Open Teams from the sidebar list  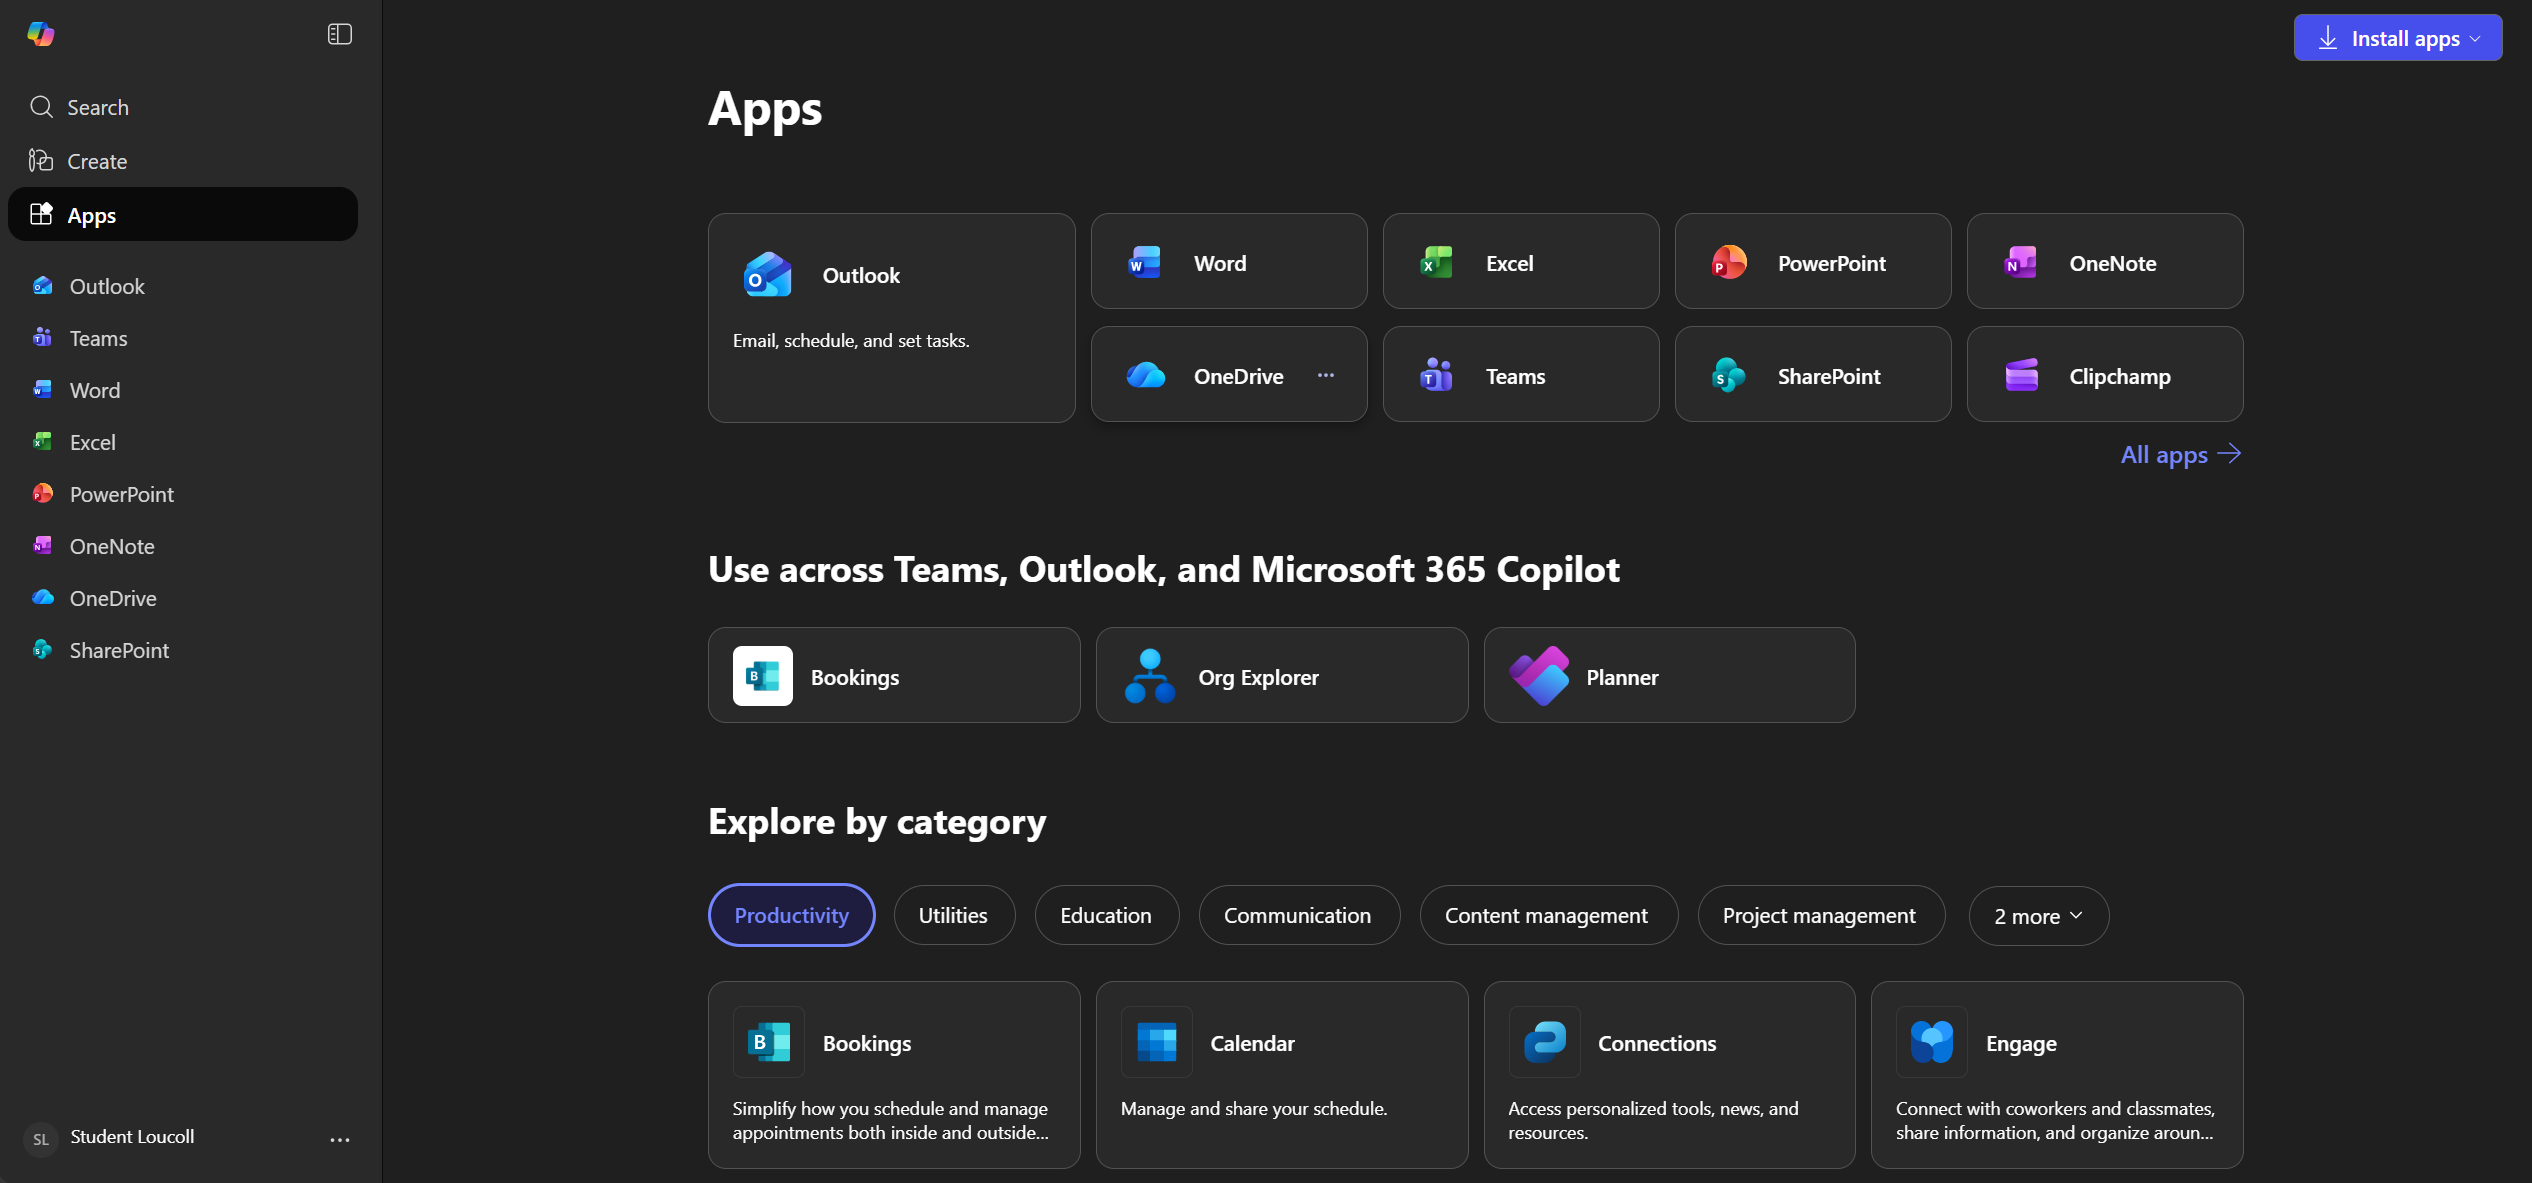183,338
